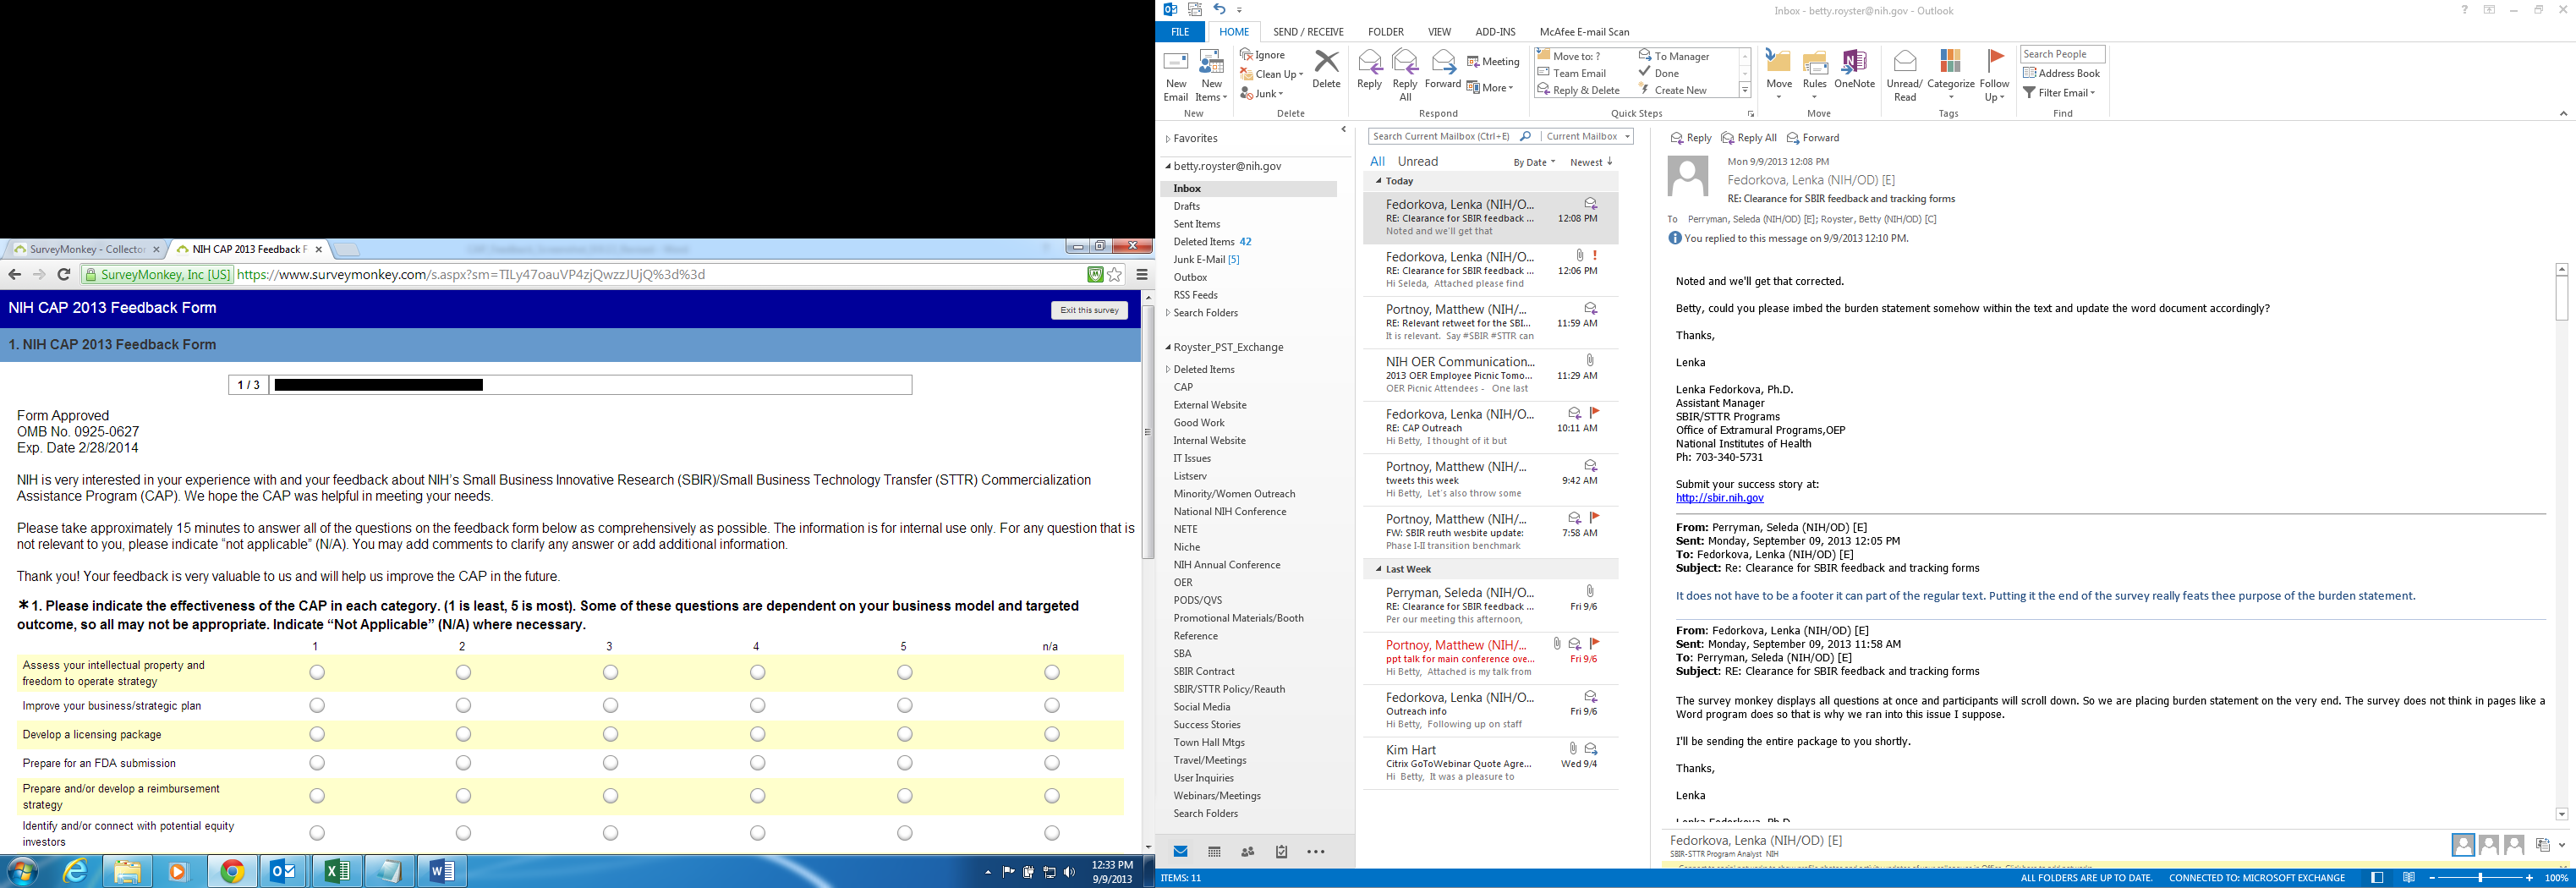Open Internet Explorer from the taskbar
The width and height of the screenshot is (2576, 888).
point(75,871)
